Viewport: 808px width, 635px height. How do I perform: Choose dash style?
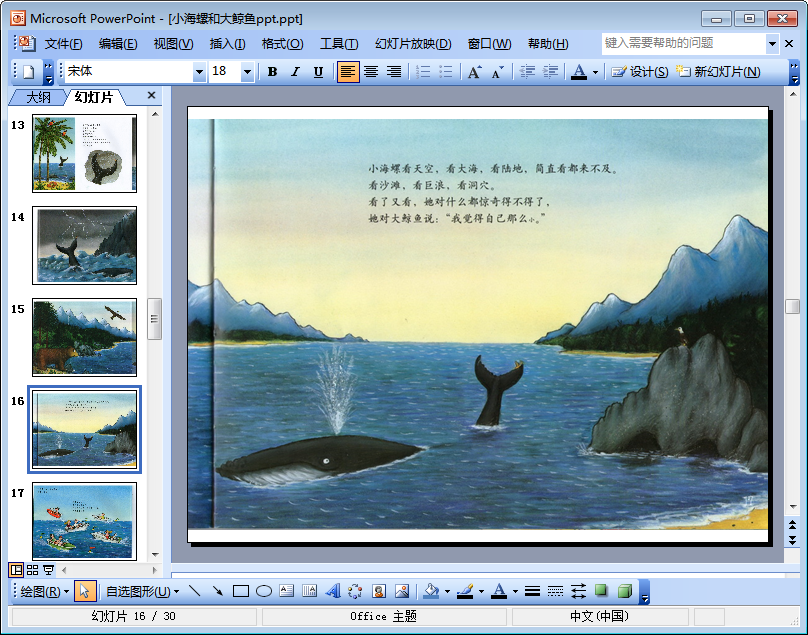(x=556, y=591)
